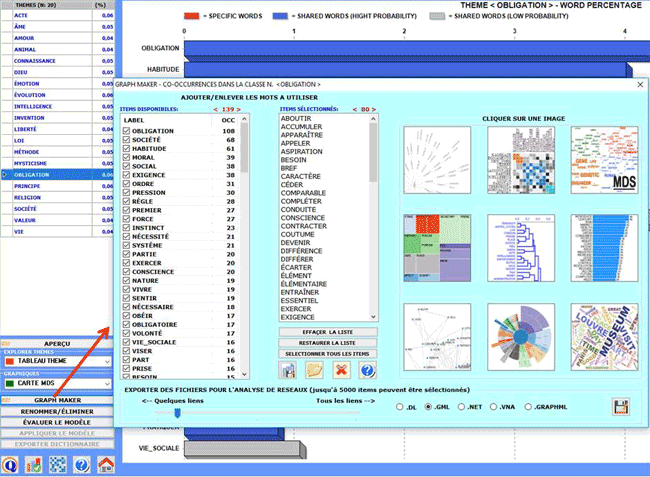Toggle the EXIGENCE item checkbox

[126, 175]
